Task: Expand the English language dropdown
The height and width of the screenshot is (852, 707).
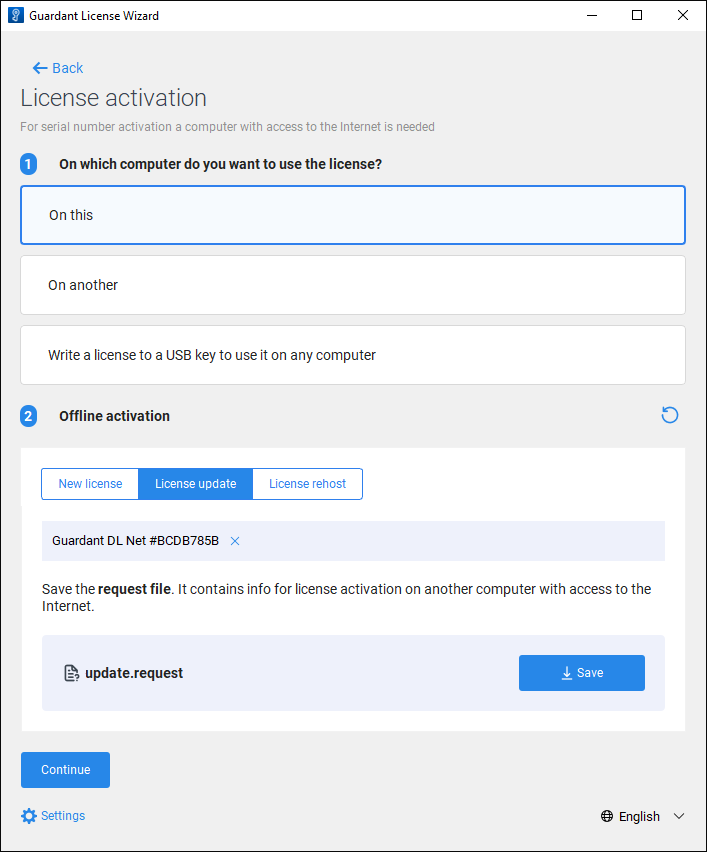Action: click(x=679, y=816)
